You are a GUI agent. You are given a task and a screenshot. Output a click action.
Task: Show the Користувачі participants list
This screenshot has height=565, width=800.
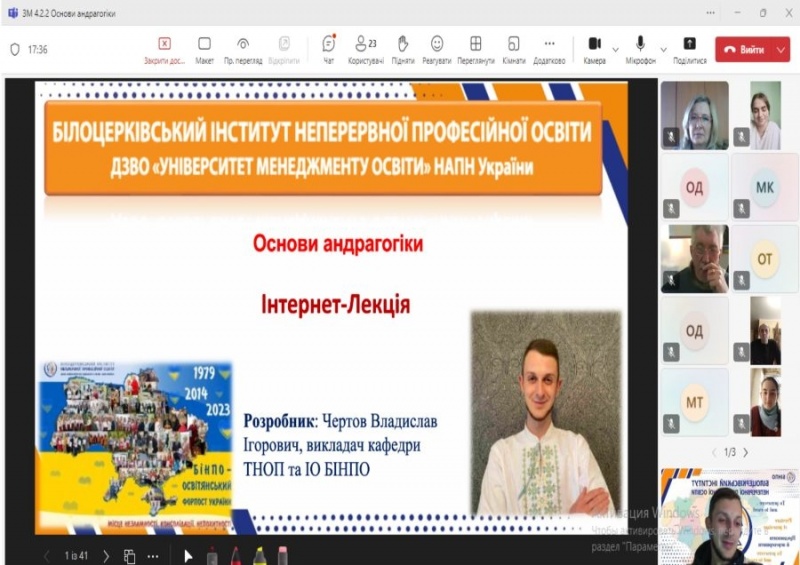click(x=362, y=44)
